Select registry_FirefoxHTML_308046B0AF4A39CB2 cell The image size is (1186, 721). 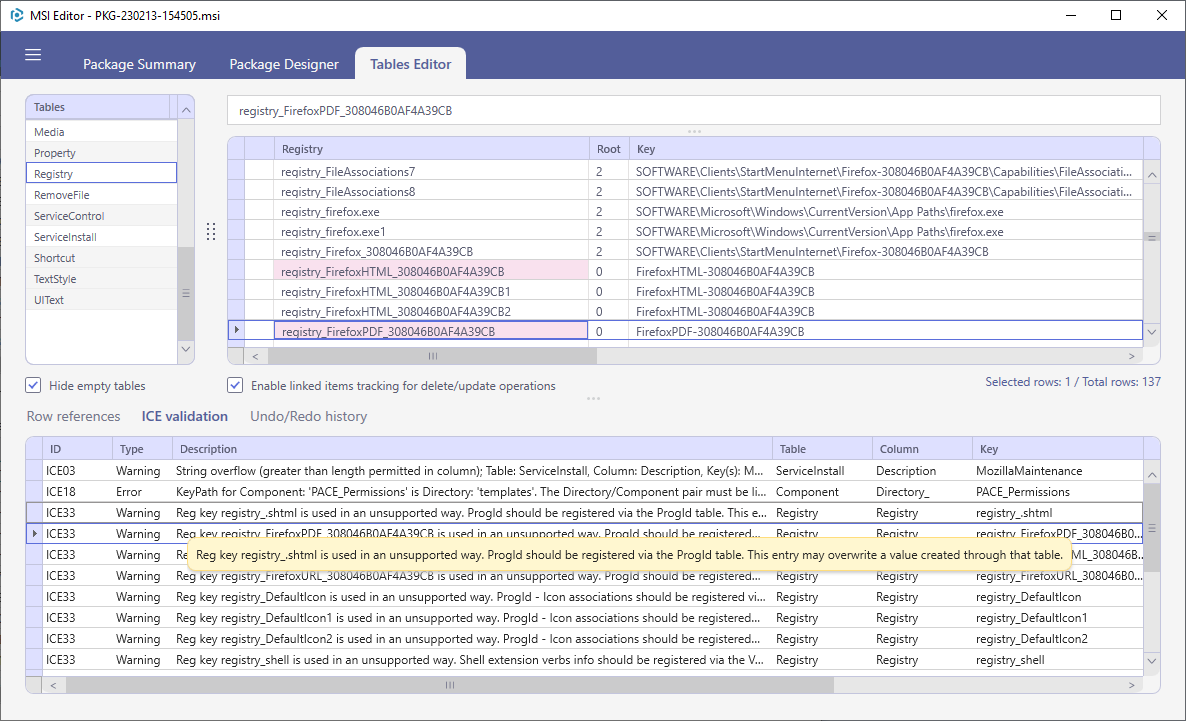pyautogui.click(x=431, y=311)
